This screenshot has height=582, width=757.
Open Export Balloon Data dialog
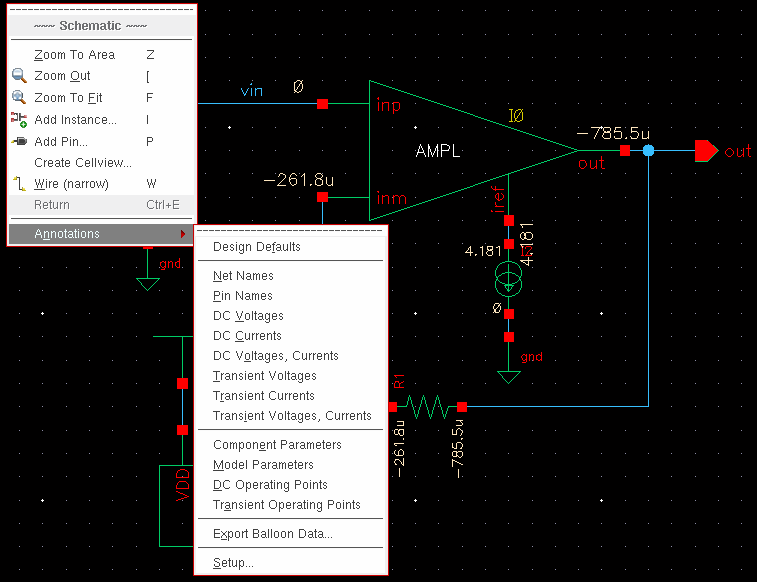pos(272,534)
